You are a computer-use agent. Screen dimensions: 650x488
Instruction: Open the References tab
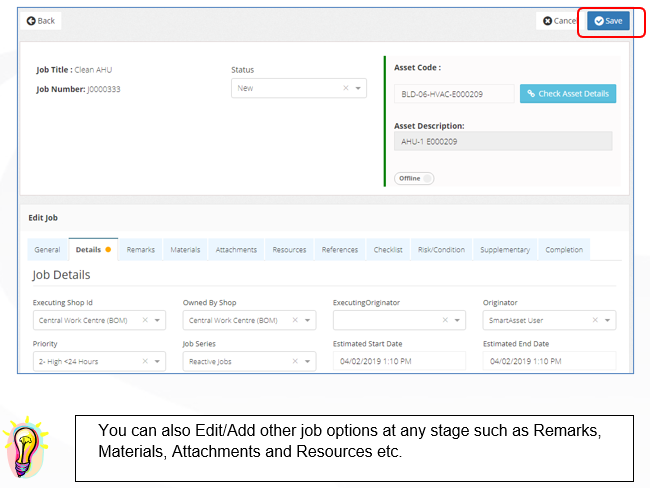pyautogui.click(x=340, y=250)
